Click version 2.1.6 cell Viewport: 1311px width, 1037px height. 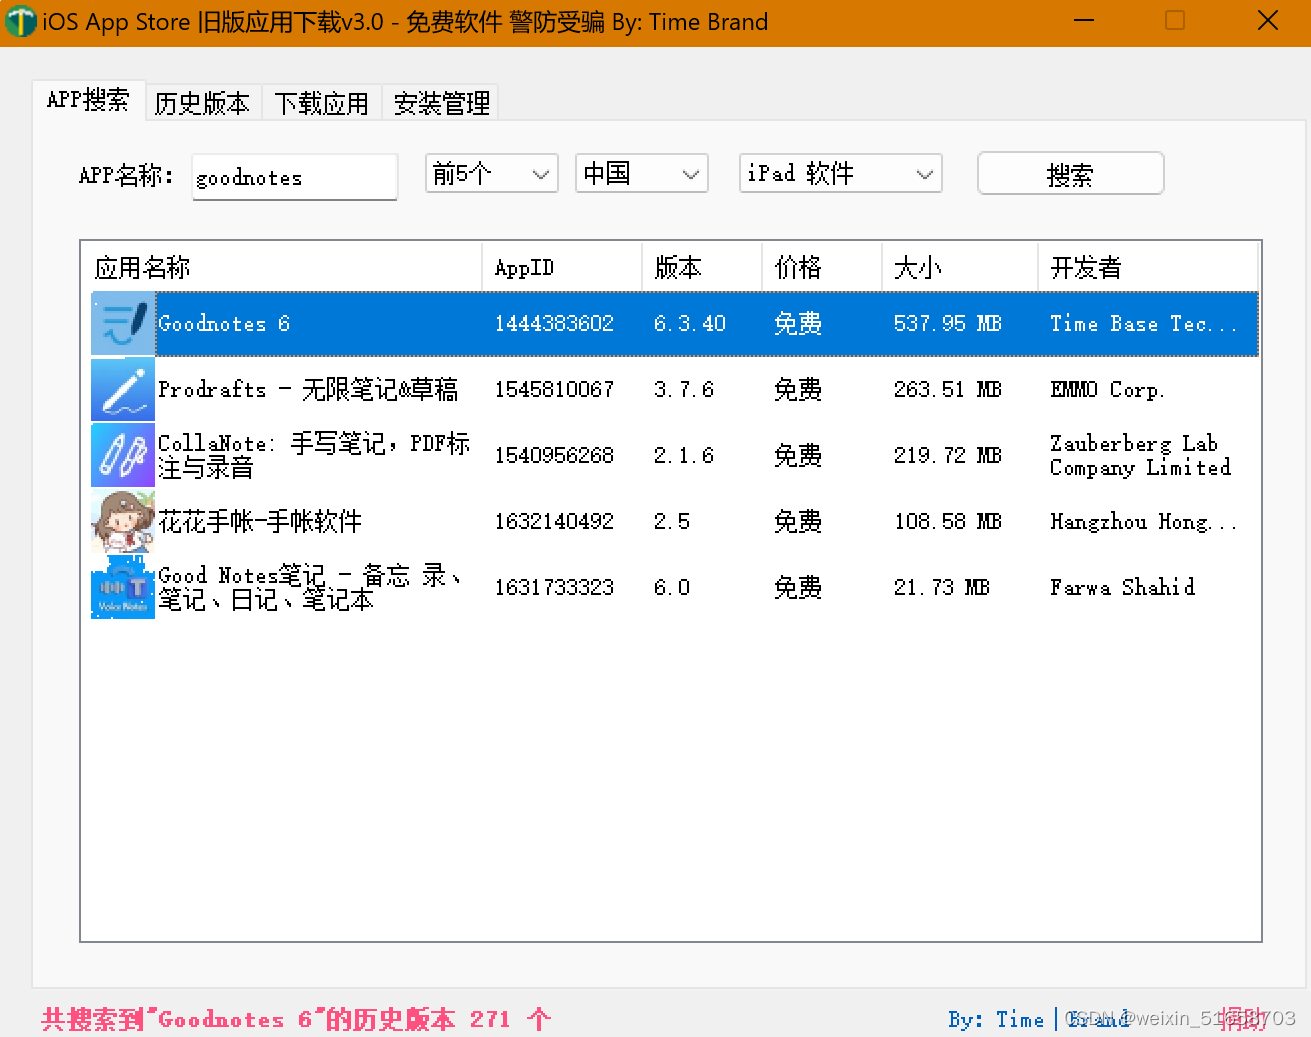684,455
